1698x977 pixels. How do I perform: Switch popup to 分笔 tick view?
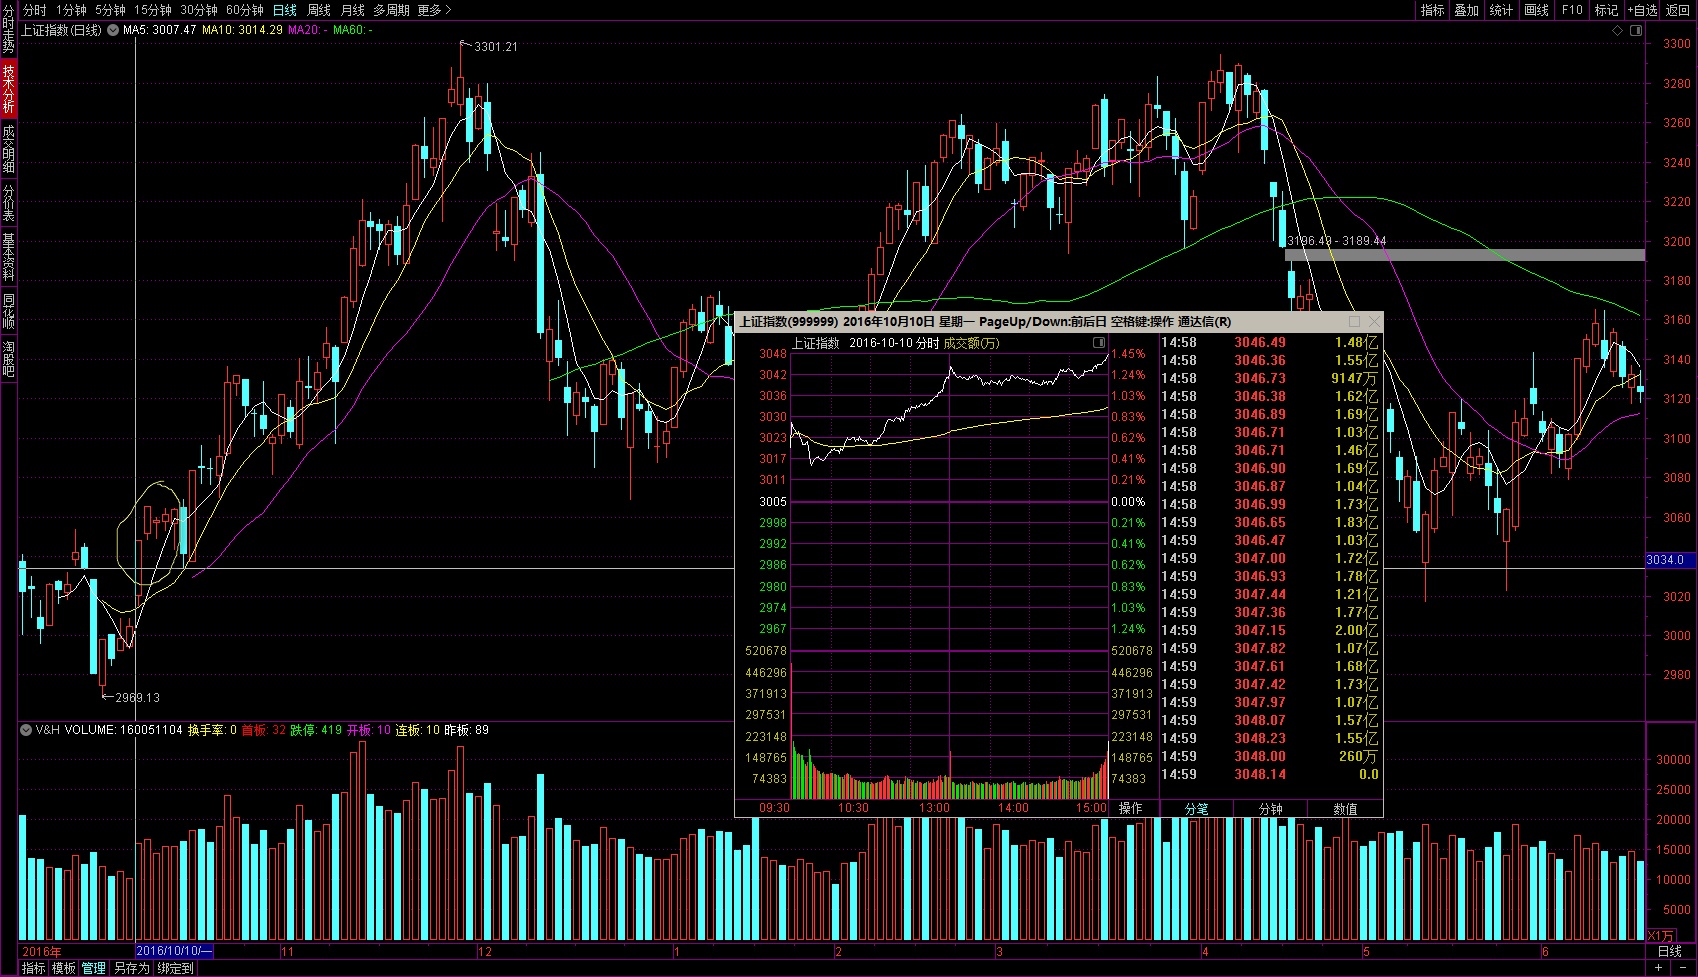1197,809
